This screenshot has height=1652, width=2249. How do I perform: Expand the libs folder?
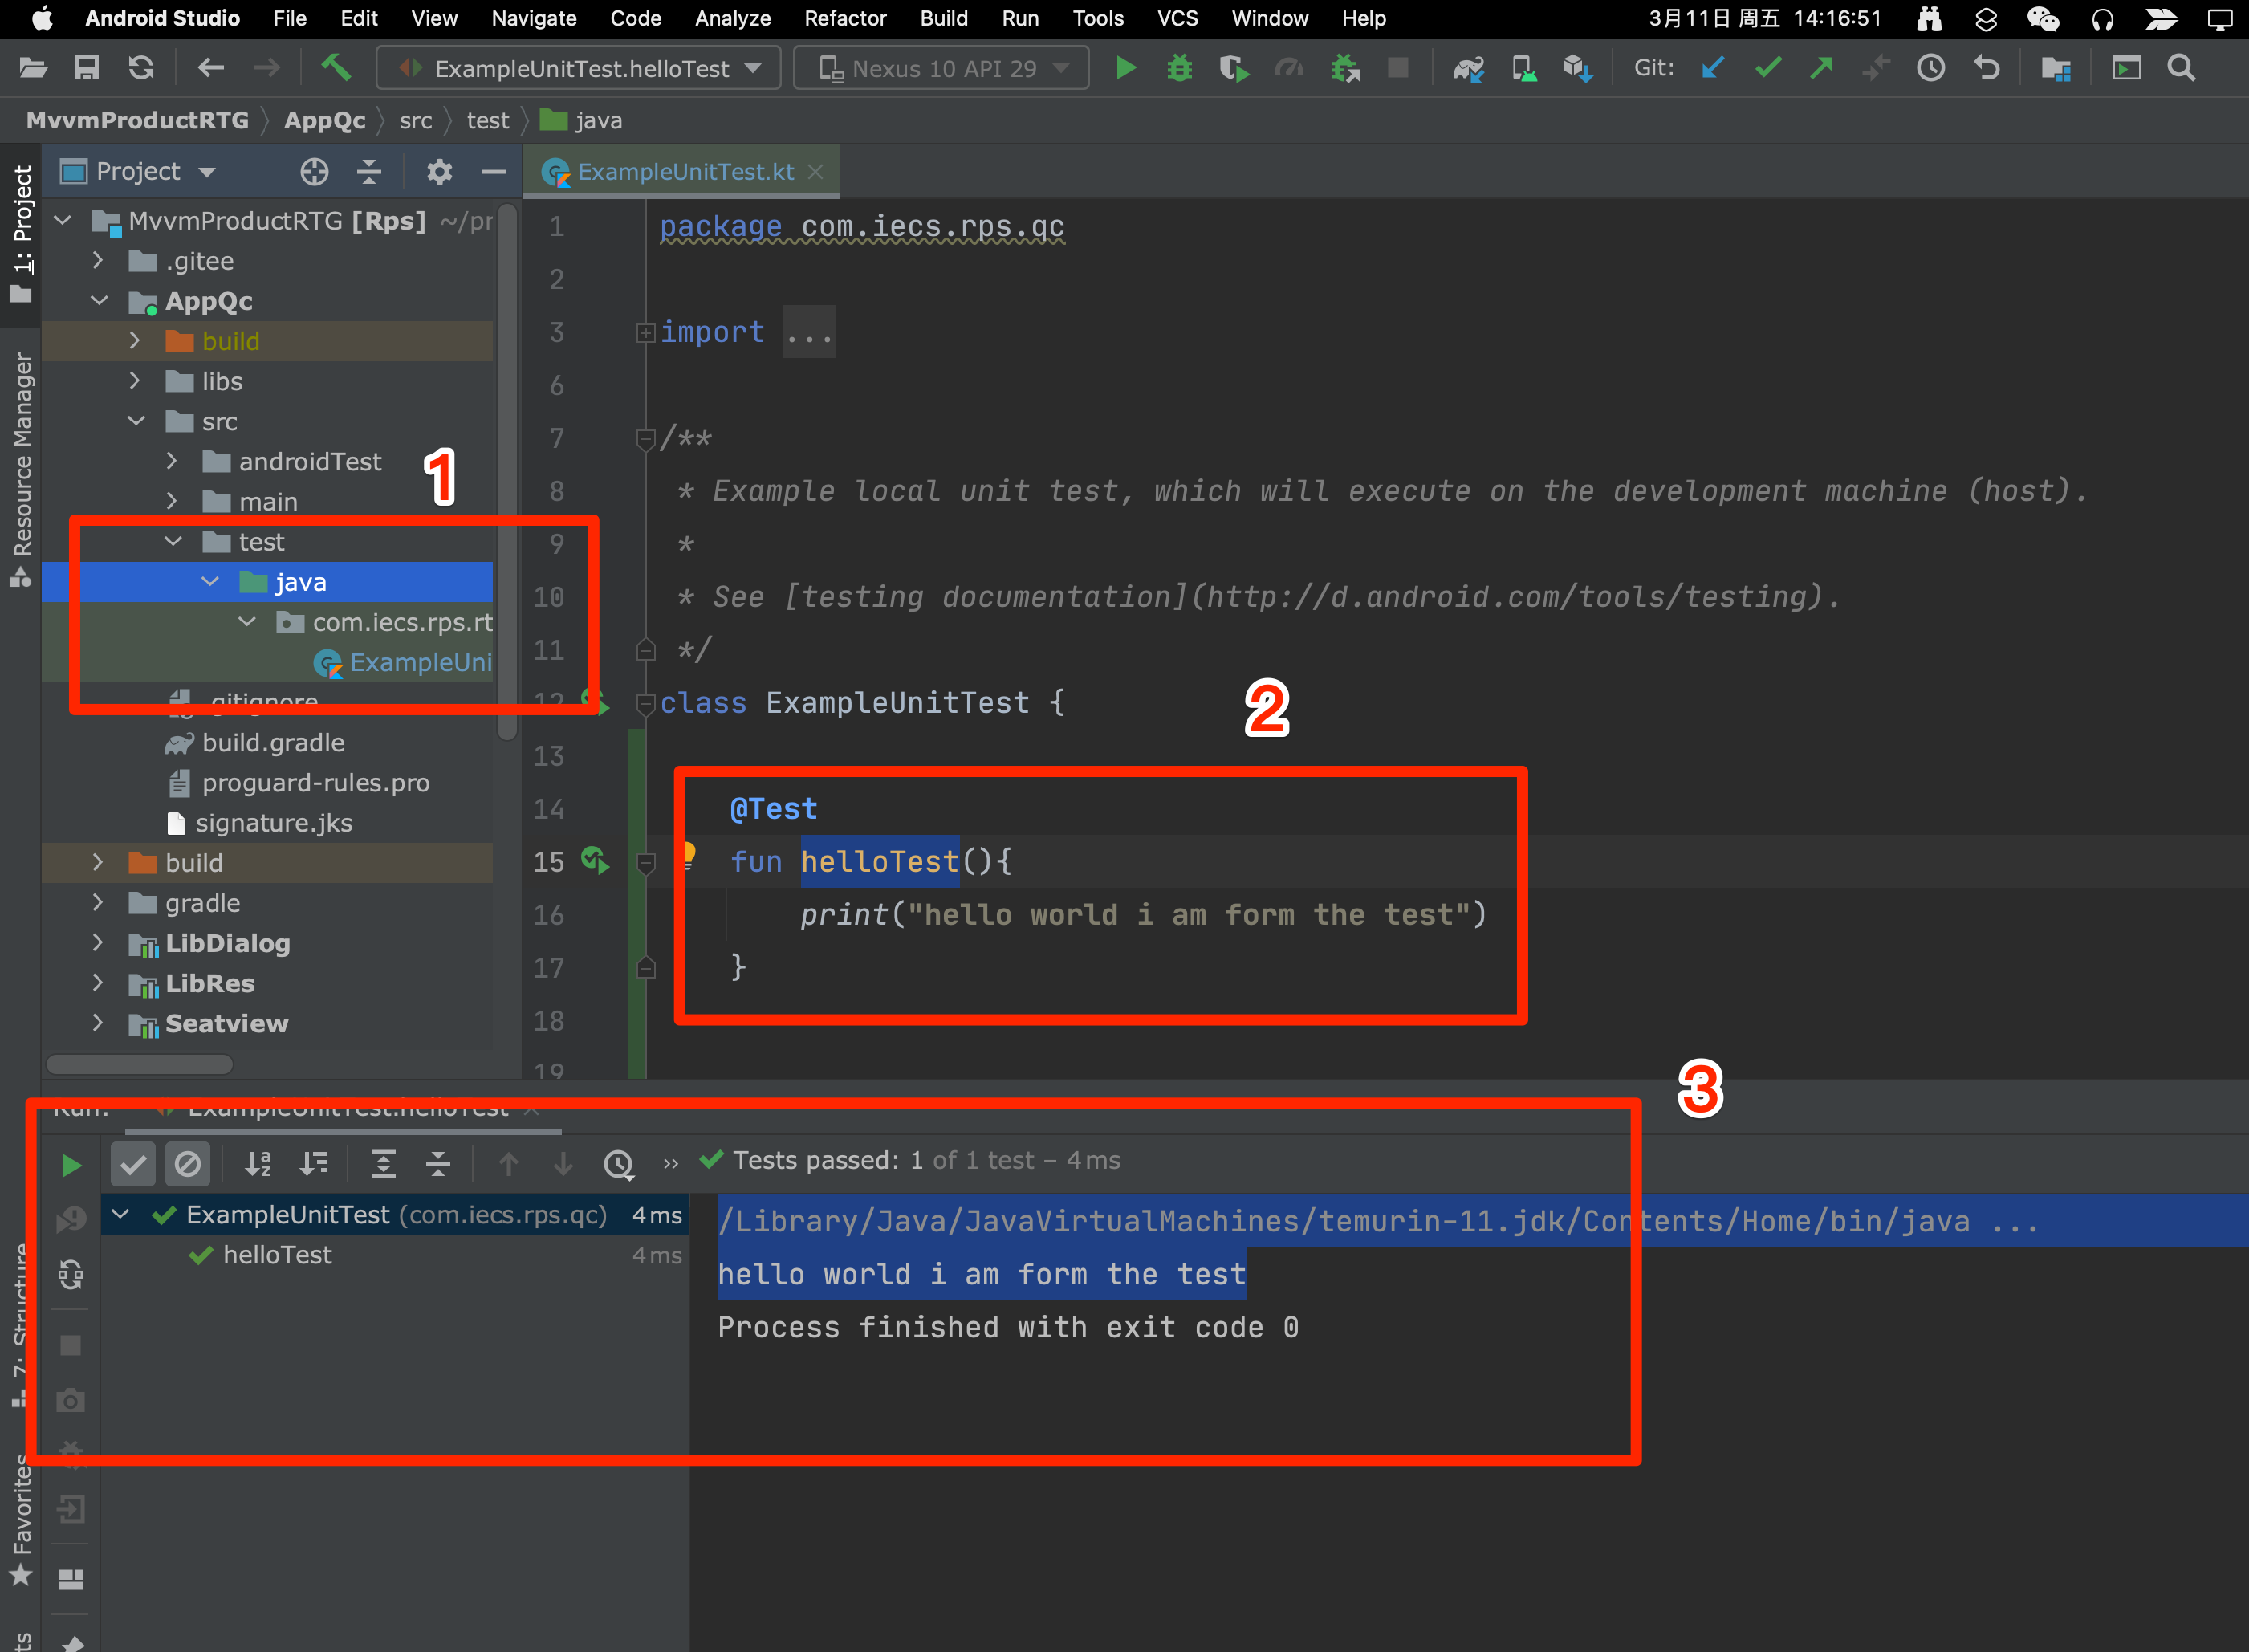[135, 381]
